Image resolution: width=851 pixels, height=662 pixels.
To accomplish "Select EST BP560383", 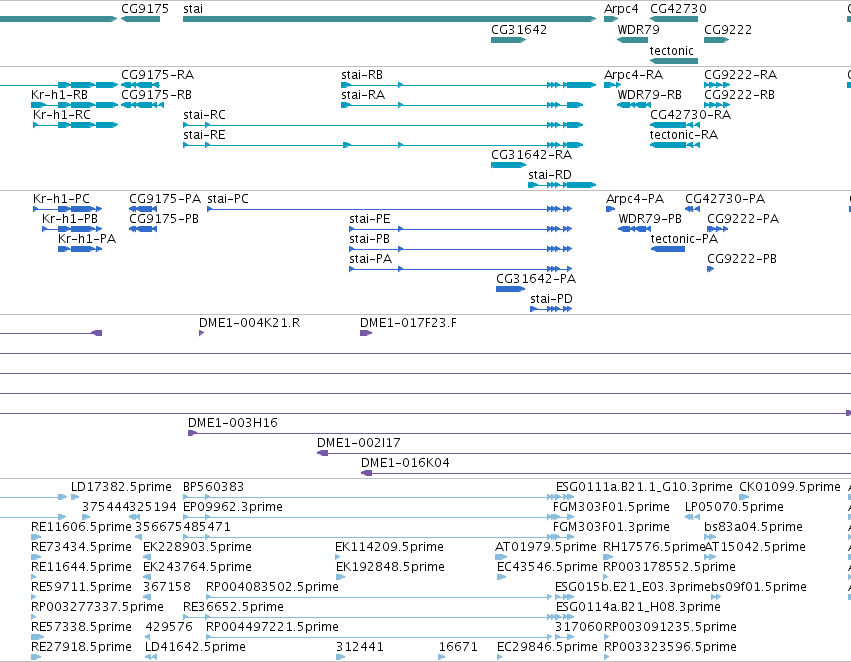I will 378,497.
